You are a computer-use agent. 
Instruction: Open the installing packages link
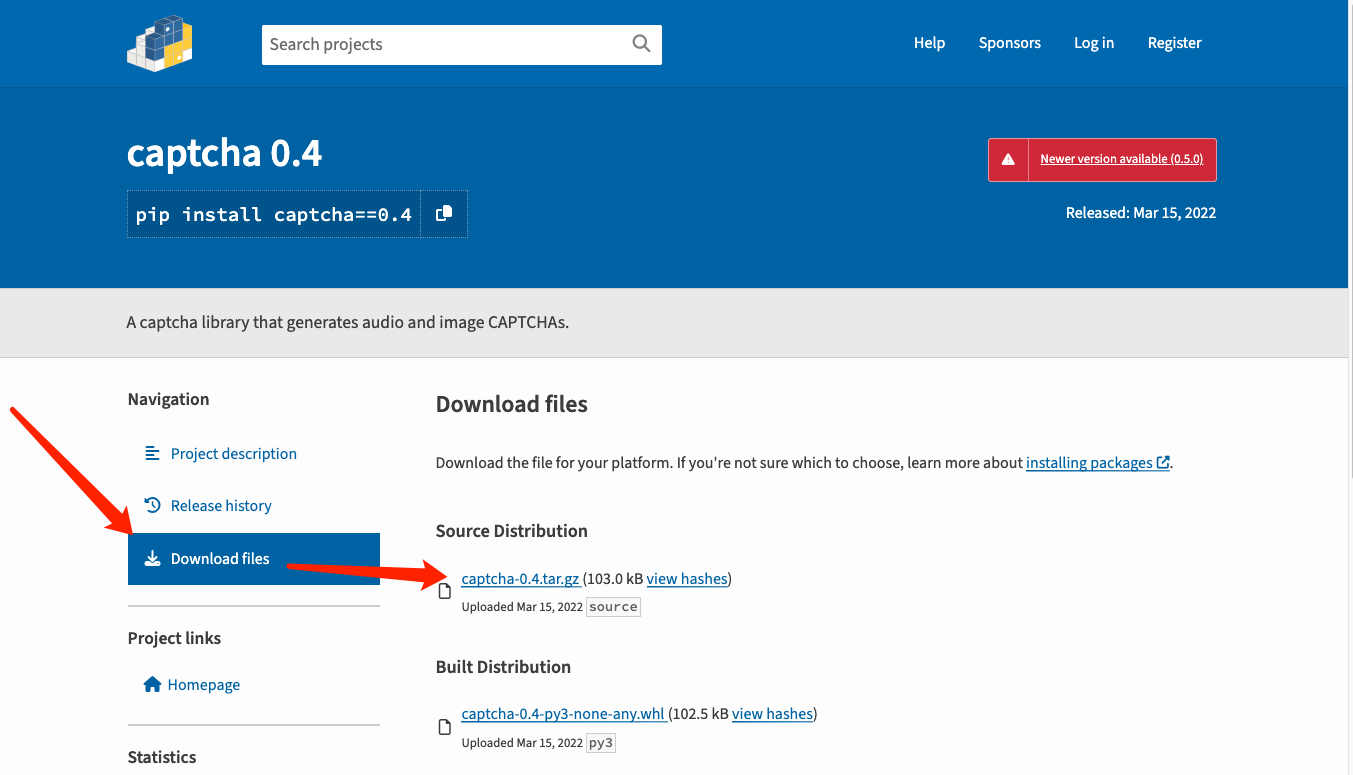[1097, 463]
